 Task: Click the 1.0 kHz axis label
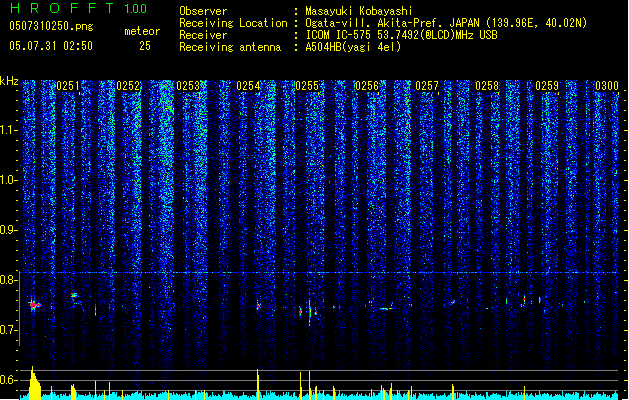[9, 180]
